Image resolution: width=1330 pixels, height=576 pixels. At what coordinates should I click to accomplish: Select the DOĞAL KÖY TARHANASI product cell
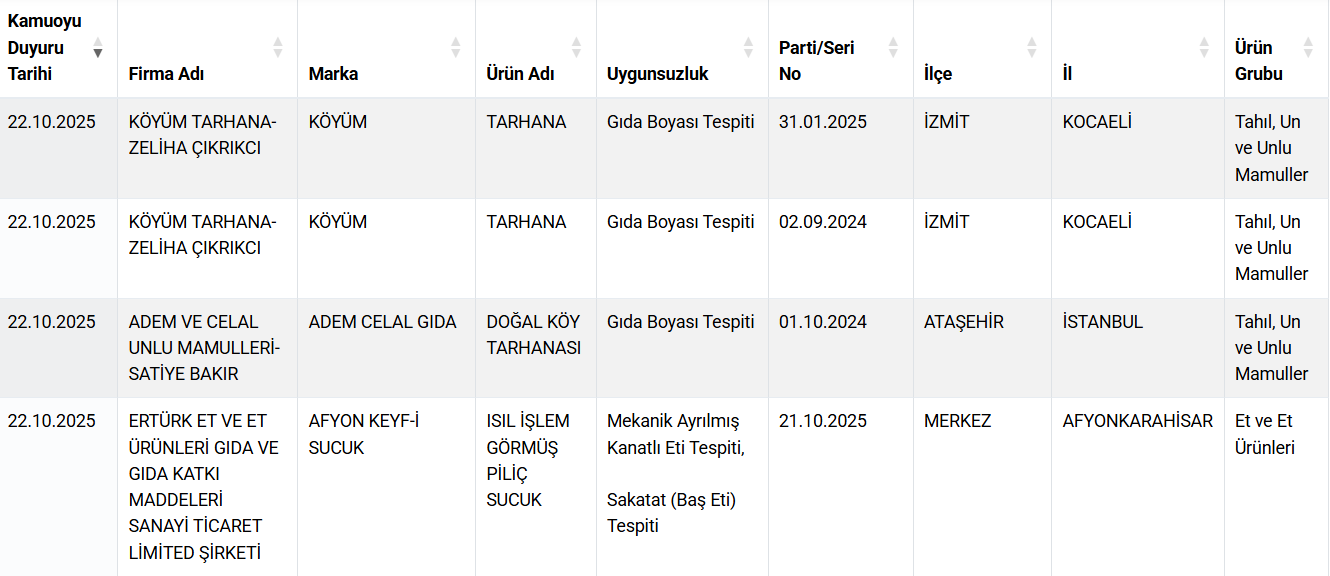point(533,335)
